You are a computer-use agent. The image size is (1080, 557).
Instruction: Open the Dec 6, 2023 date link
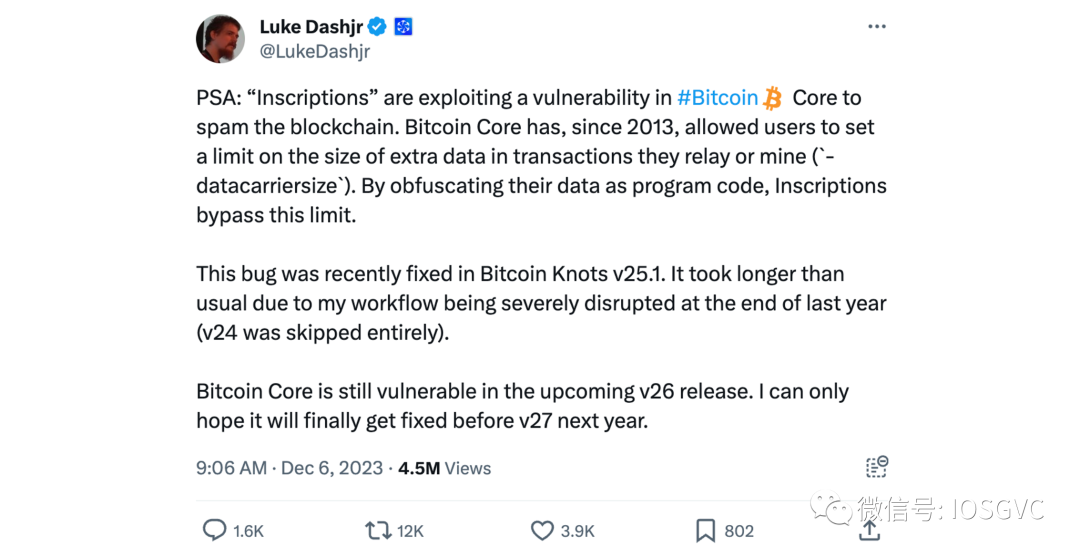pos(332,468)
